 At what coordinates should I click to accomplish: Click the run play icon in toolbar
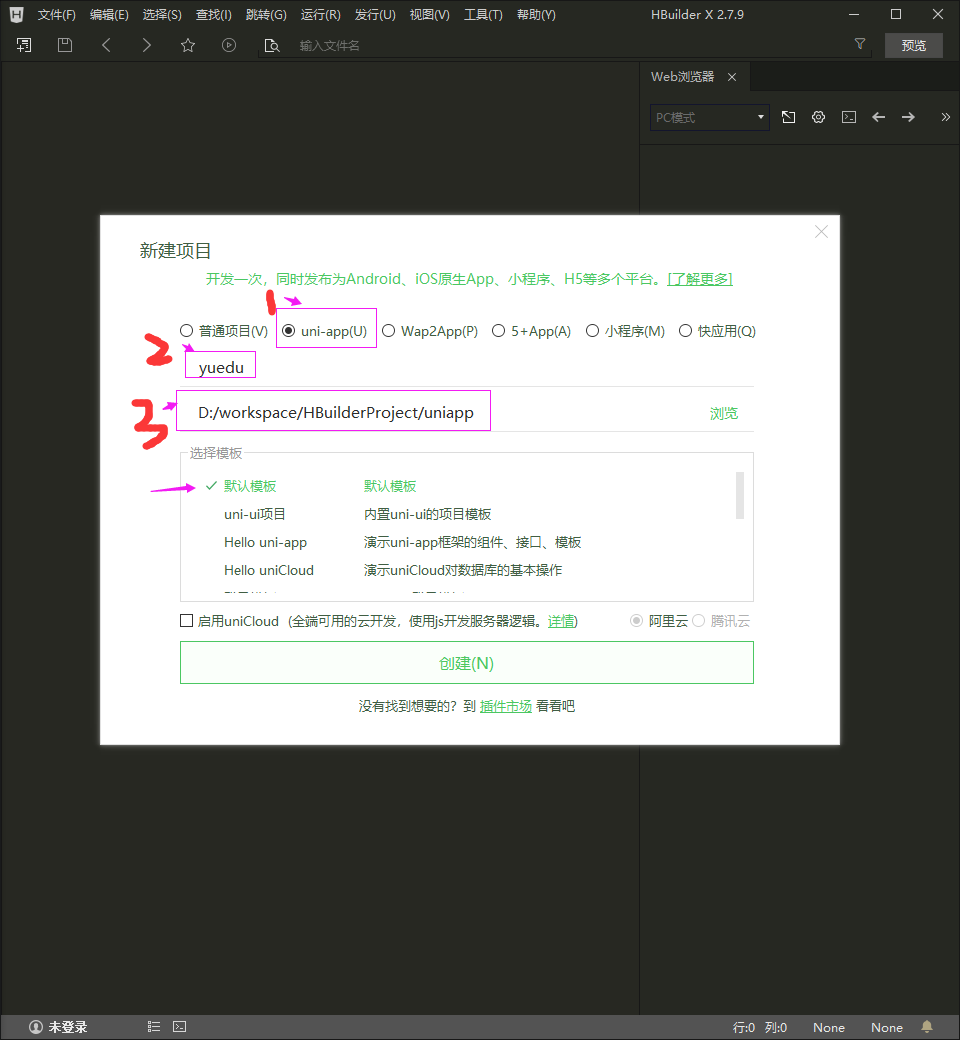229,45
